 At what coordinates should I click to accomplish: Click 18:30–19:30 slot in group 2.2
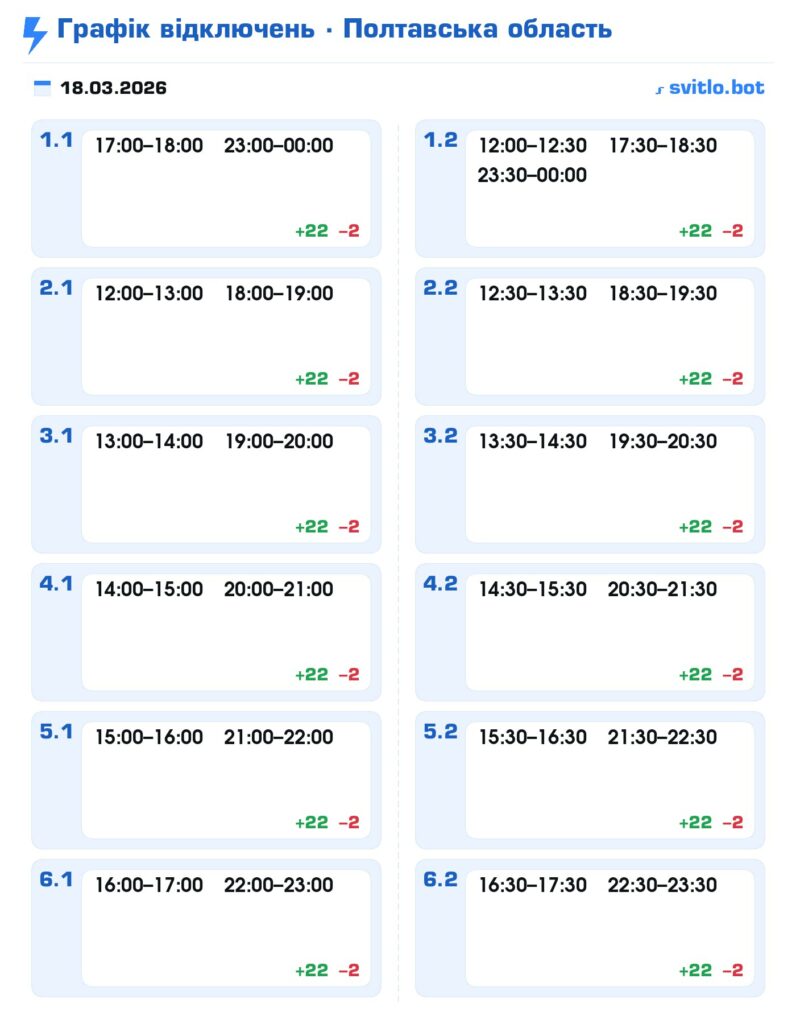(662, 294)
